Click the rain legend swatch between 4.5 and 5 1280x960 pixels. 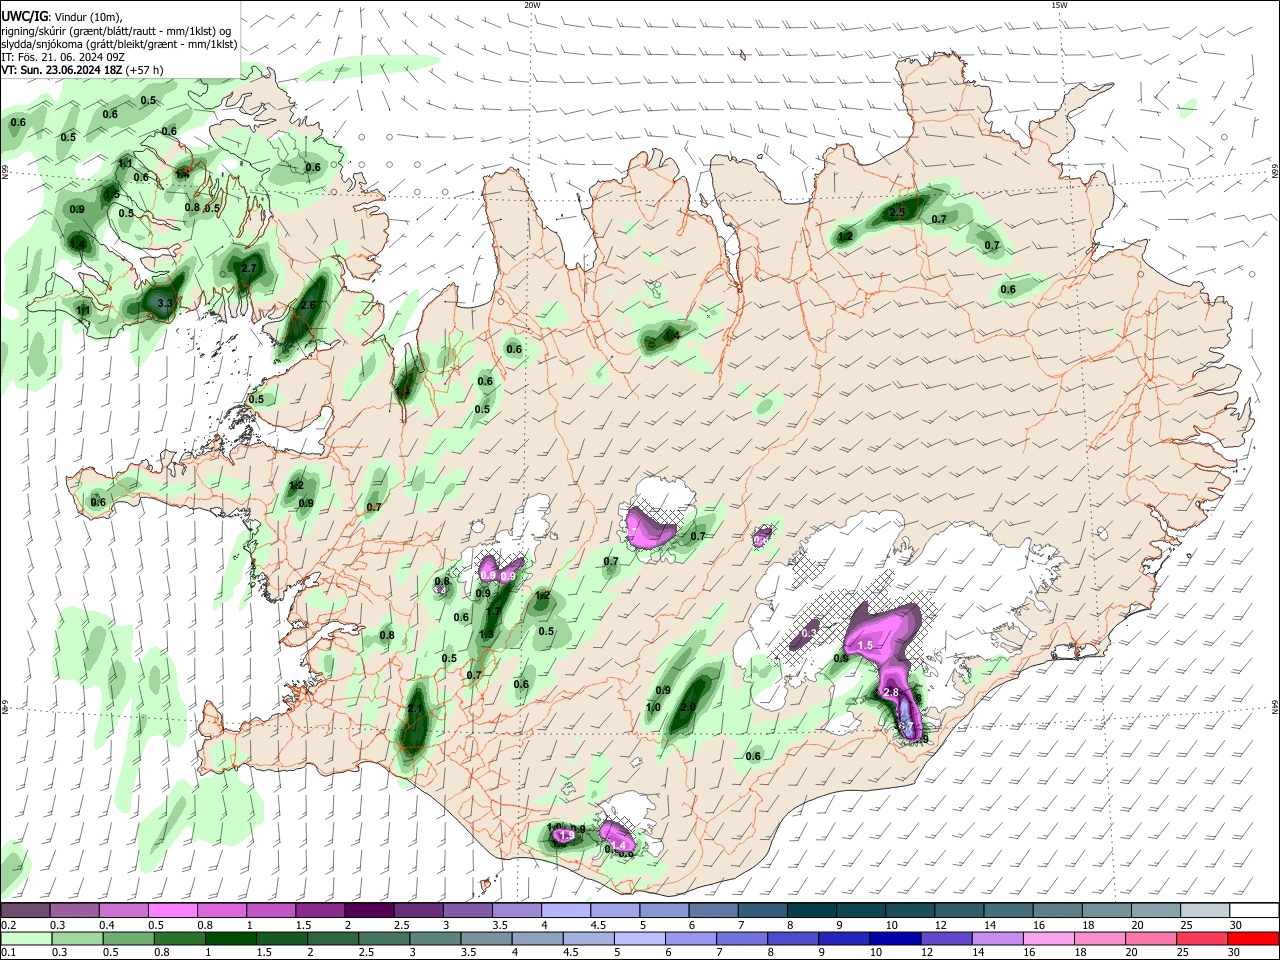(x=589, y=938)
